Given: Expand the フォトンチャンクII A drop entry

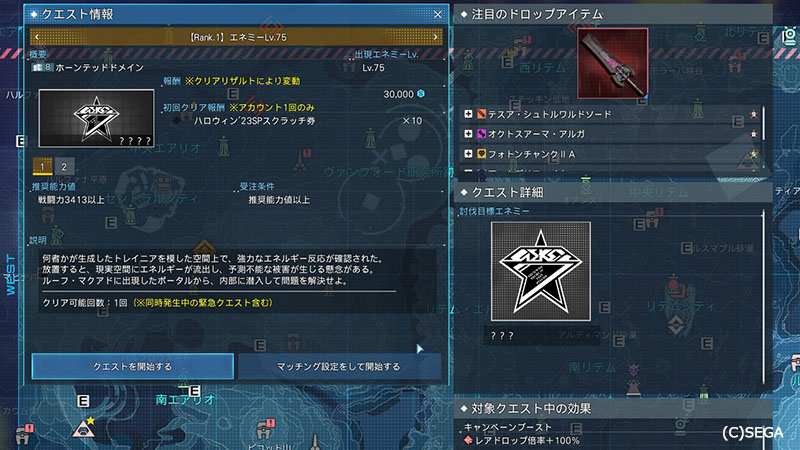Looking at the screenshot, I should click(x=468, y=154).
